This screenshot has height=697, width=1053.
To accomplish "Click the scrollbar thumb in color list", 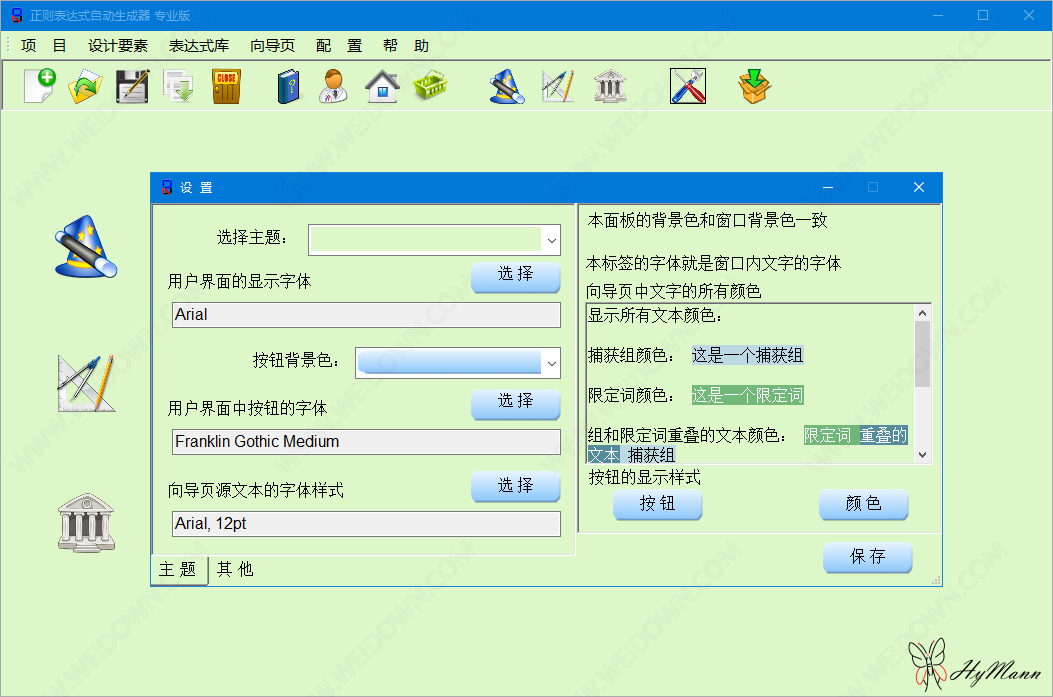I will tap(923, 354).
